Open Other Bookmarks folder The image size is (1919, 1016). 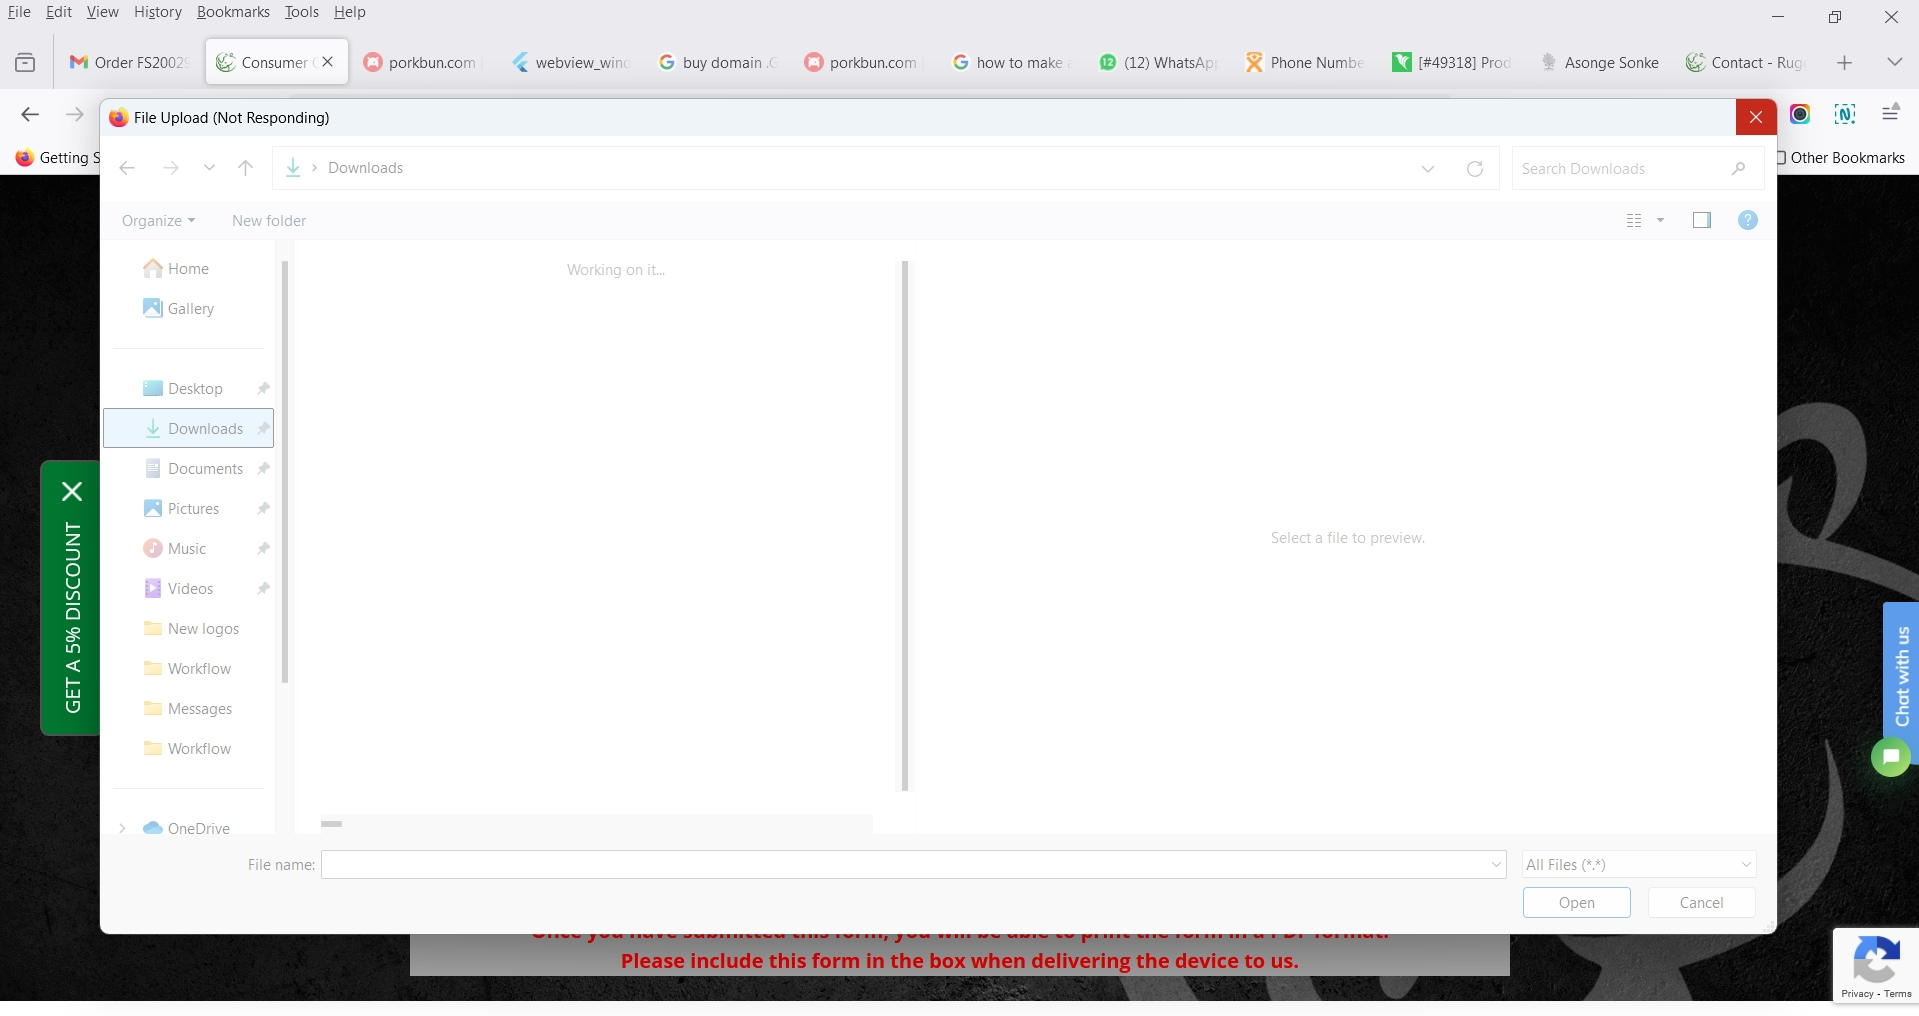(1840, 158)
